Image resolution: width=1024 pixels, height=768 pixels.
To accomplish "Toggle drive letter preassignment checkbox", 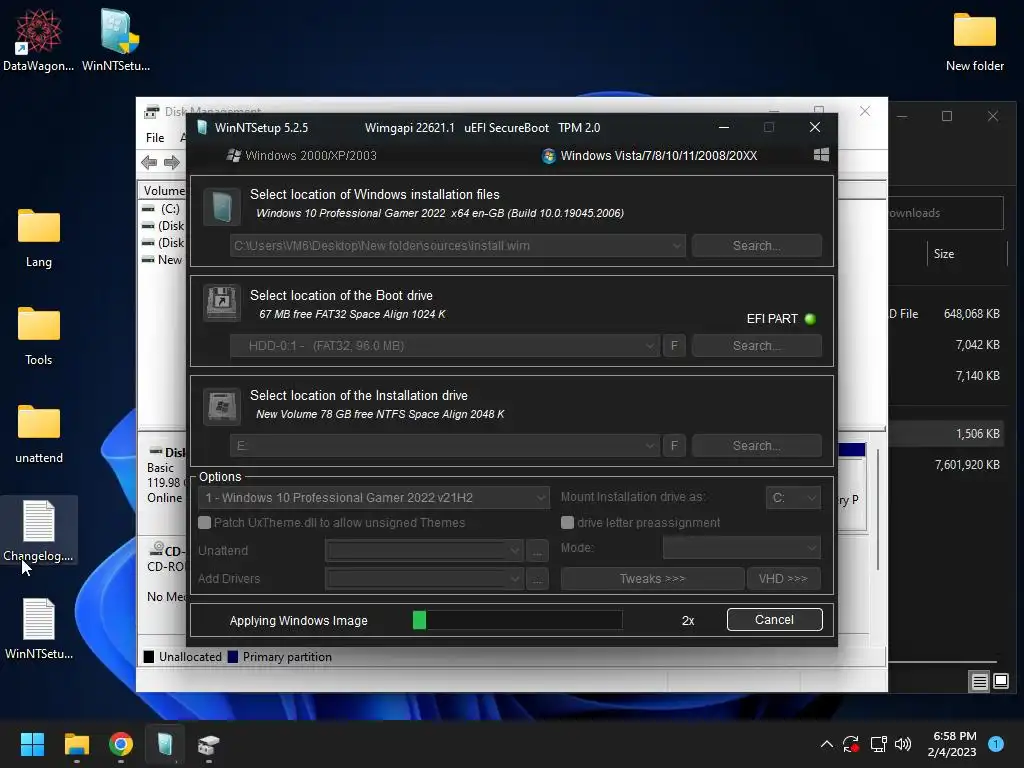I will pyautogui.click(x=568, y=522).
